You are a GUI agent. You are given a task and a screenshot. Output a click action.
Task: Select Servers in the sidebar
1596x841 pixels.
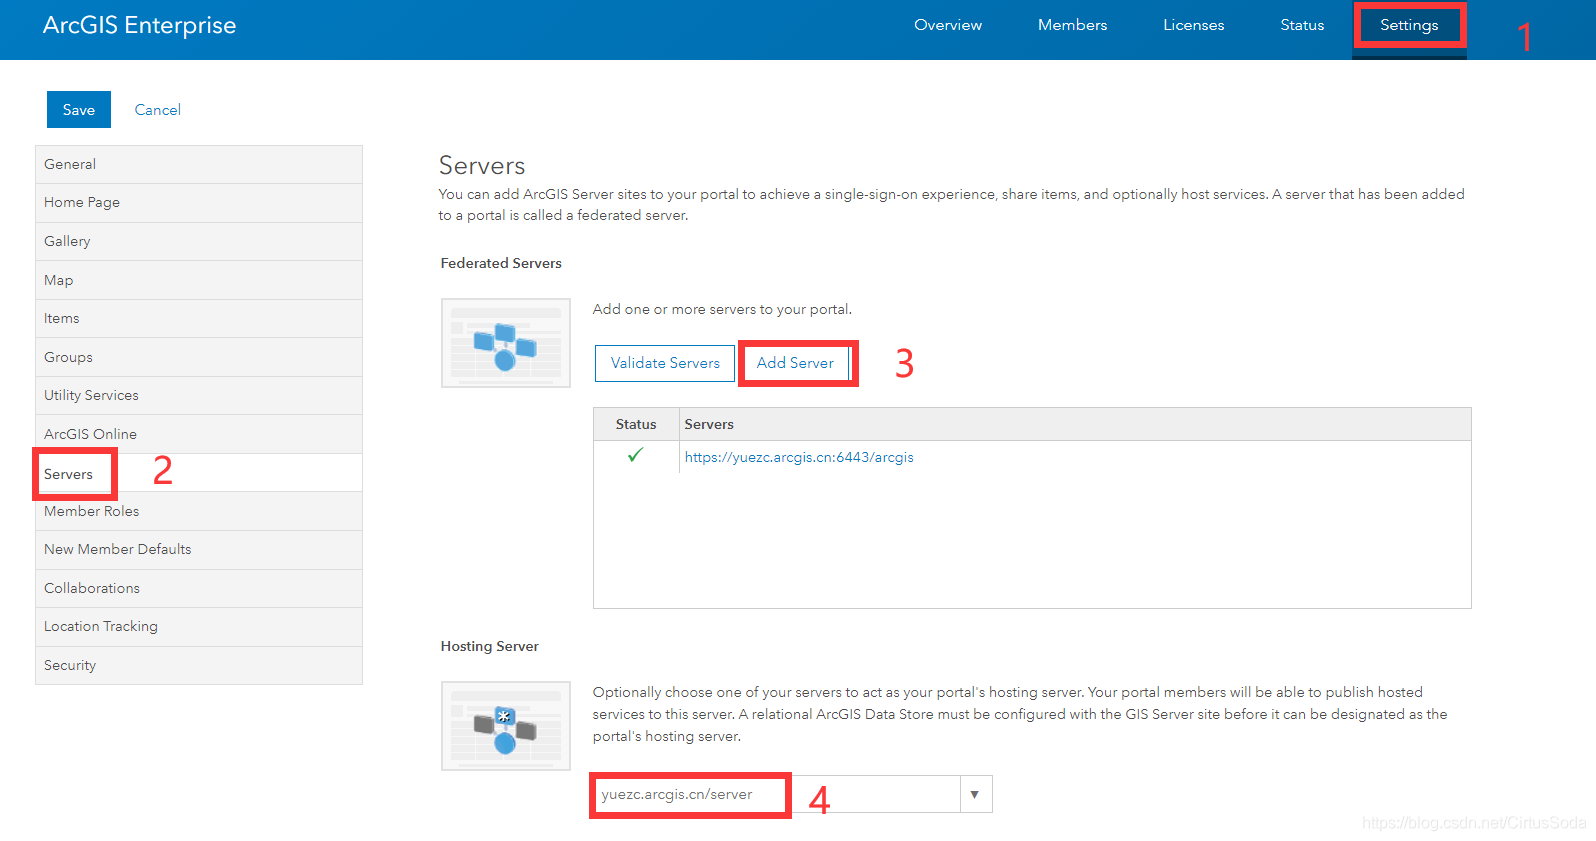199,473
